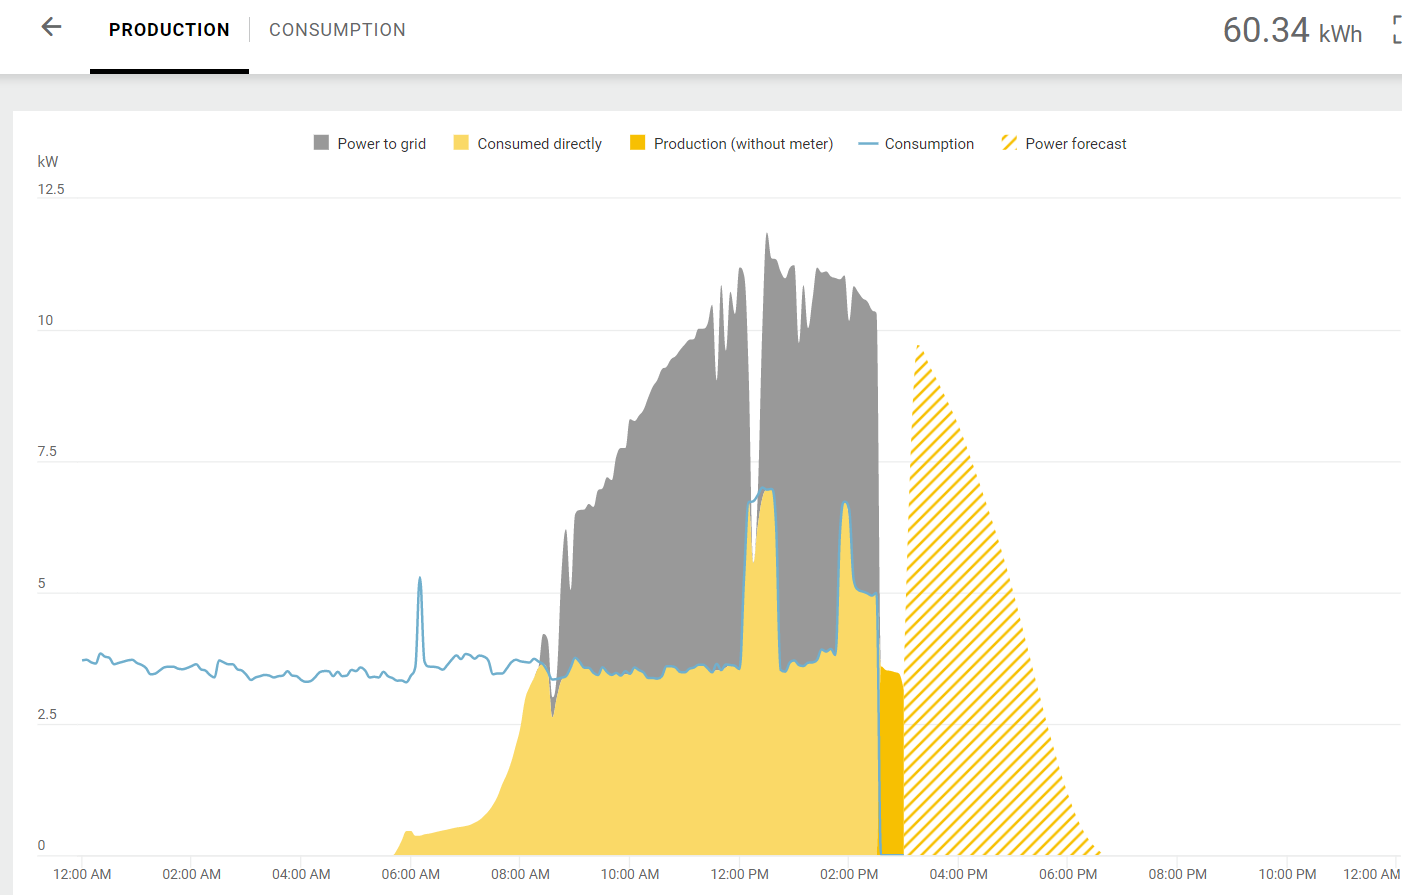Viewport: 1402px width, 895px height.
Task: Select the PRODUCTION tab
Action: [x=168, y=29]
